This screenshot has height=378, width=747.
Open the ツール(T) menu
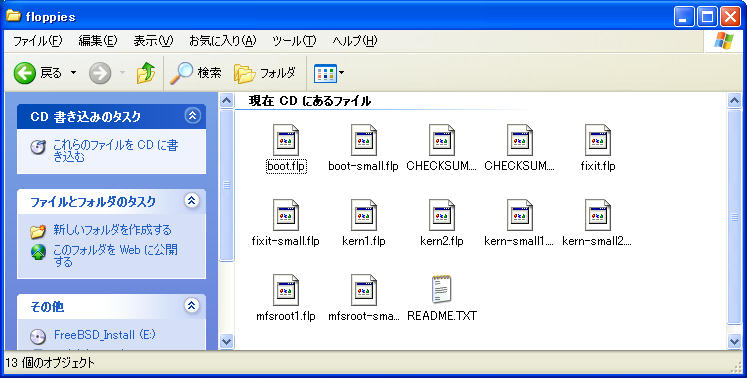(294, 41)
